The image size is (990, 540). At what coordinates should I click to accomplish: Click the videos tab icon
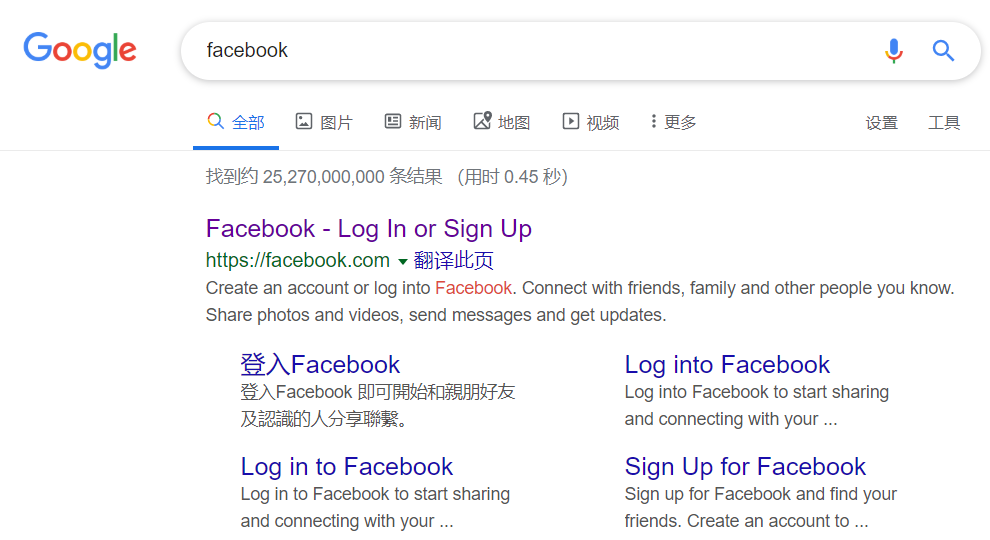click(571, 121)
